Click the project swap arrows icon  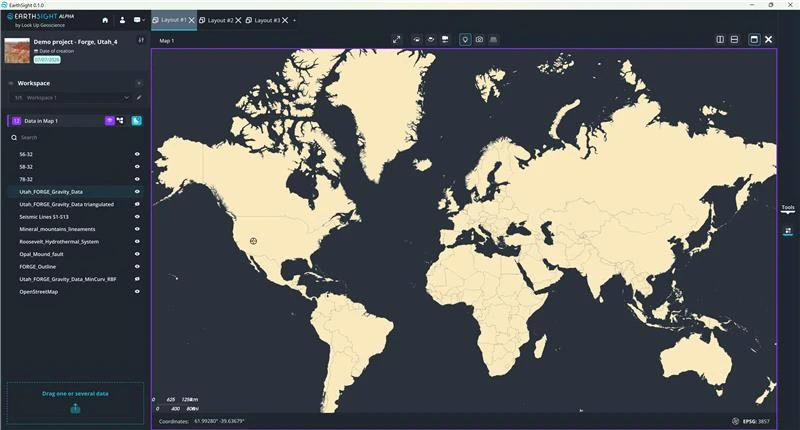[x=141, y=40]
